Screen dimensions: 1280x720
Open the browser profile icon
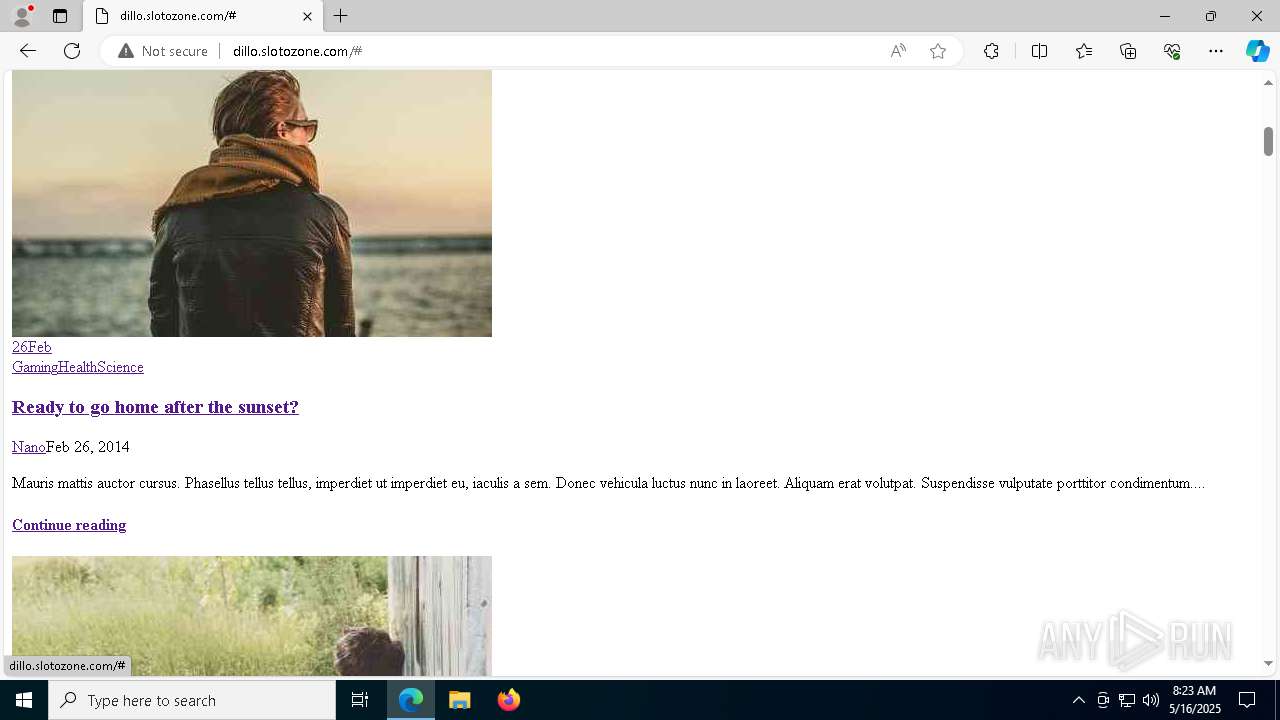22,16
